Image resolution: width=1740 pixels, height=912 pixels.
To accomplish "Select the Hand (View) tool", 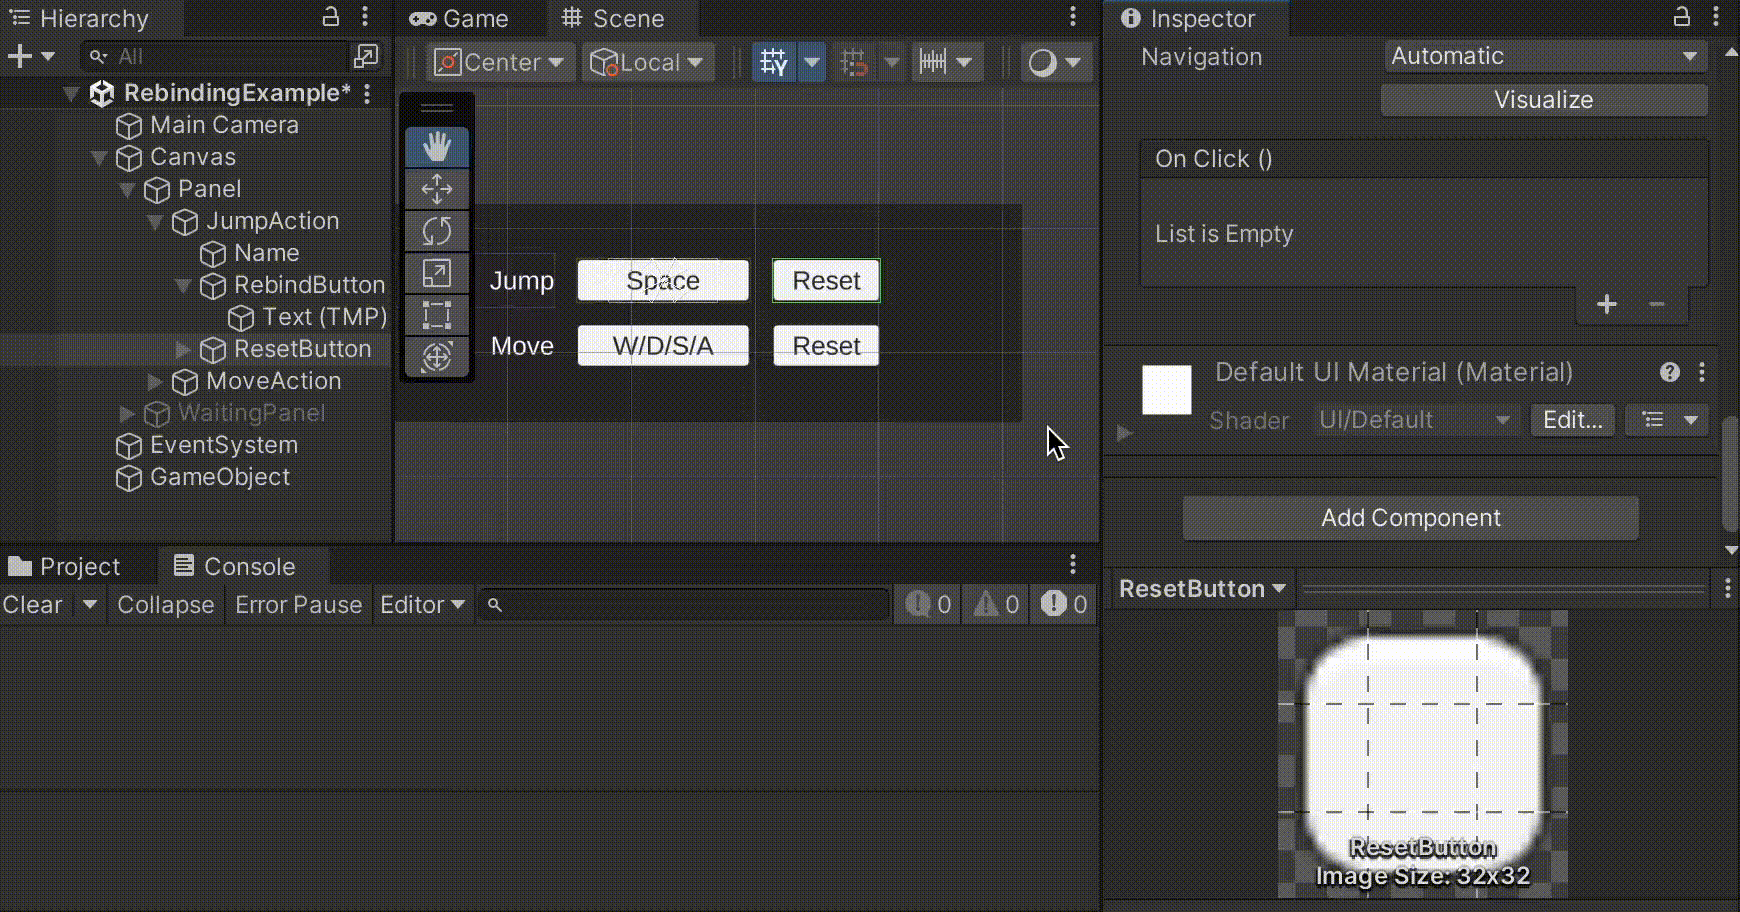I will [x=437, y=147].
